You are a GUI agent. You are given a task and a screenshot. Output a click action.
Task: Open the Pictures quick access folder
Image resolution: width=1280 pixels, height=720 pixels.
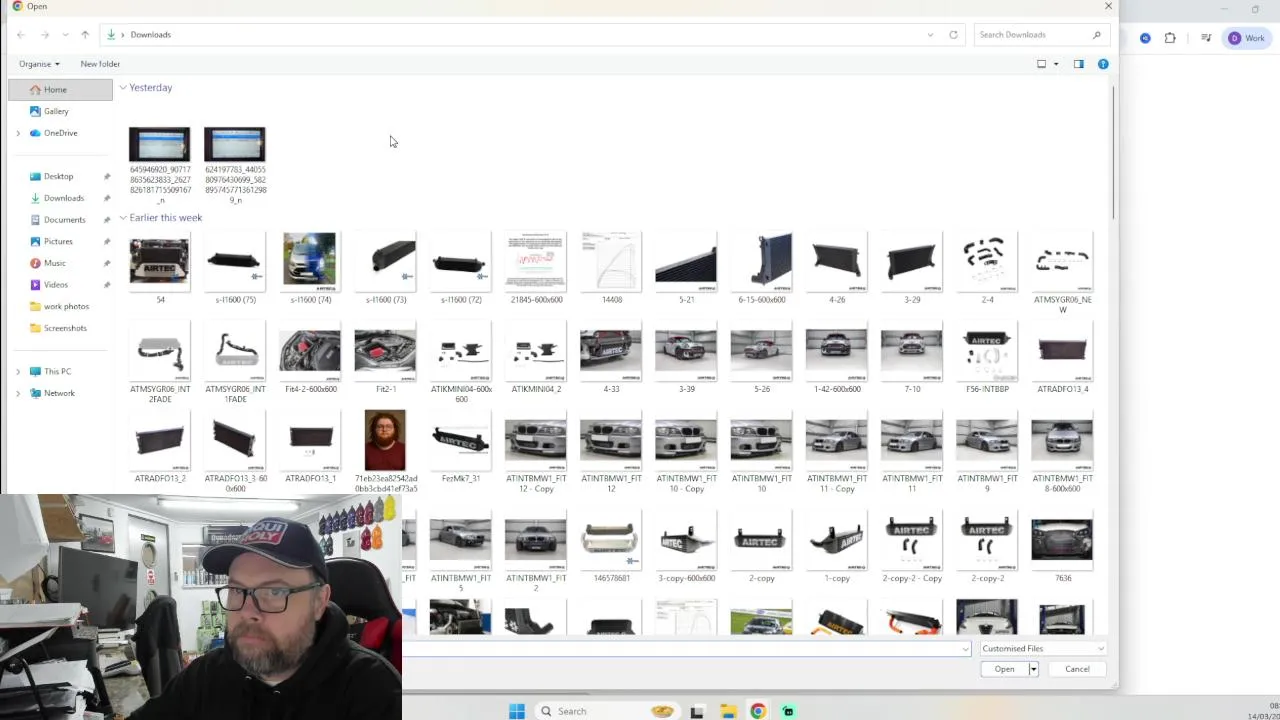pyautogui.click(x=58, y=241)
